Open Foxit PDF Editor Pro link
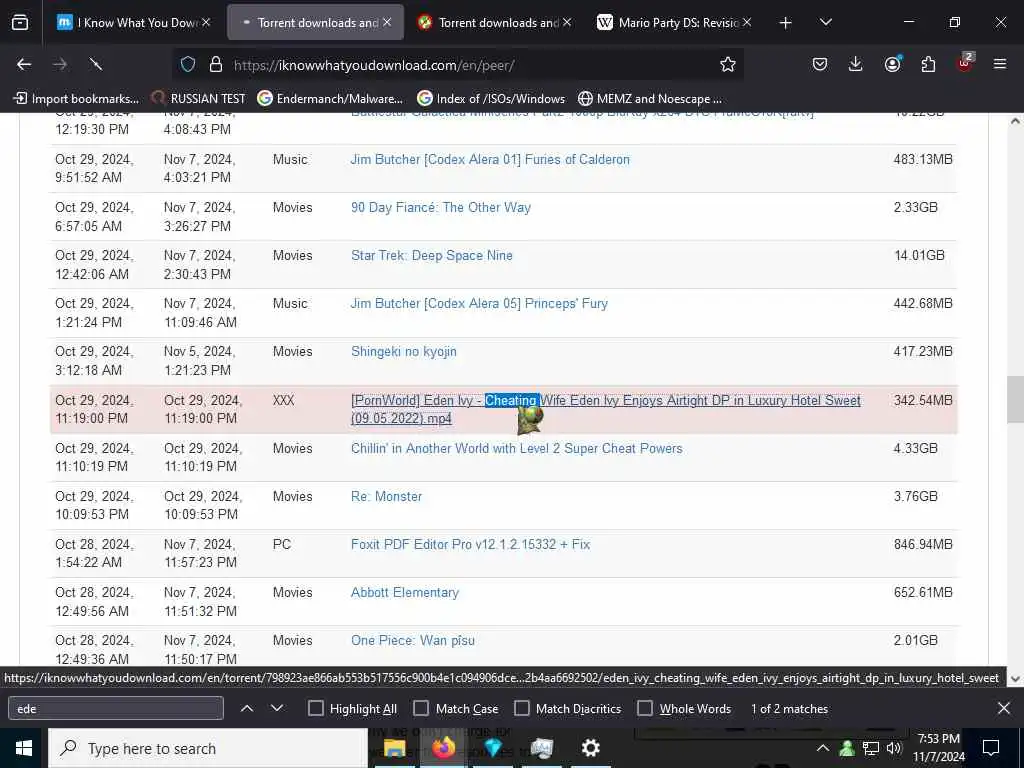Image resolution: width=1024 pixels, height=768 pixels. [x=470, y=544]
